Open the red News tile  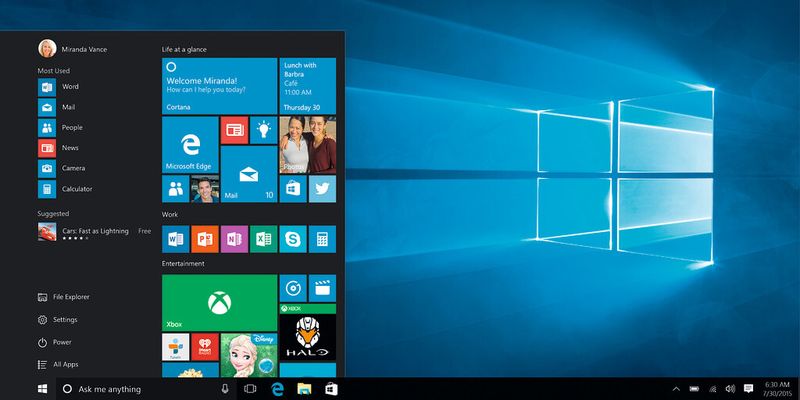pos(235,130)
